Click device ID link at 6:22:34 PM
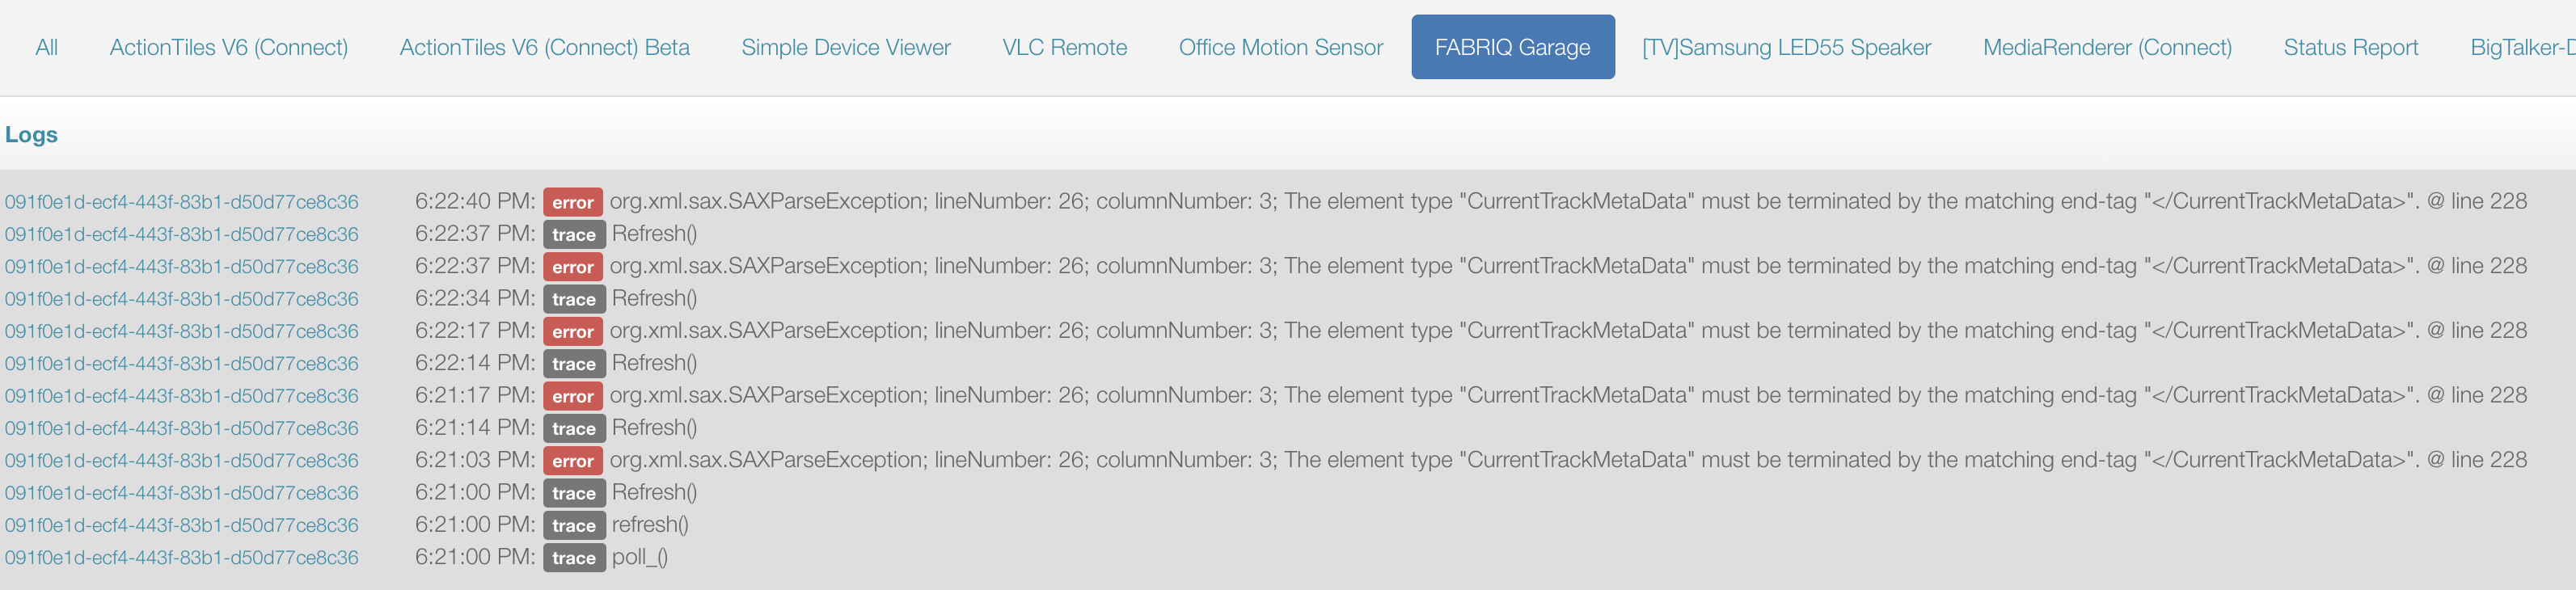The image size is (2576, 590). click(182, 299)
